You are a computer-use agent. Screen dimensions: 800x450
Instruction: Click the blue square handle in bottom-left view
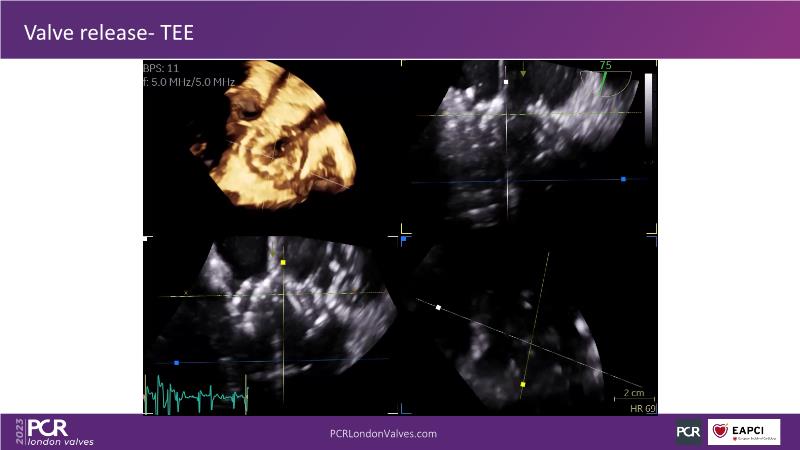point(176,362)
